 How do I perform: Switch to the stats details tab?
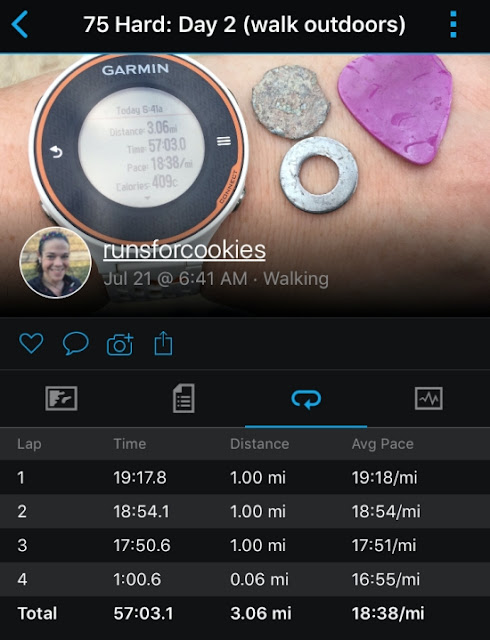pos(184,398)
